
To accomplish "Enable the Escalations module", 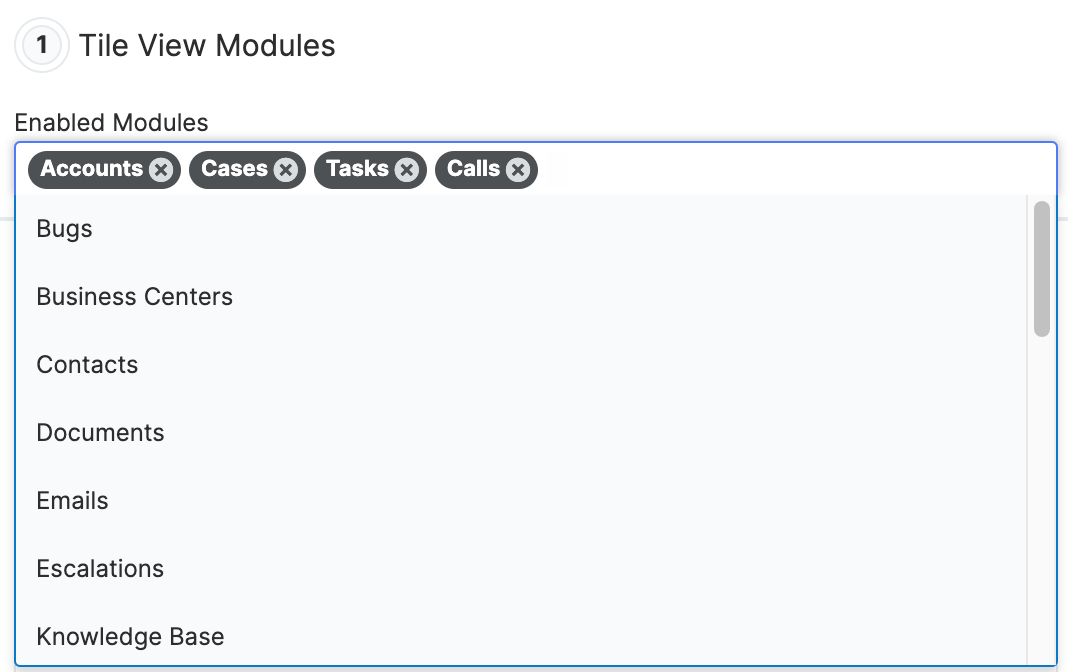I will (x=100, y=568).
